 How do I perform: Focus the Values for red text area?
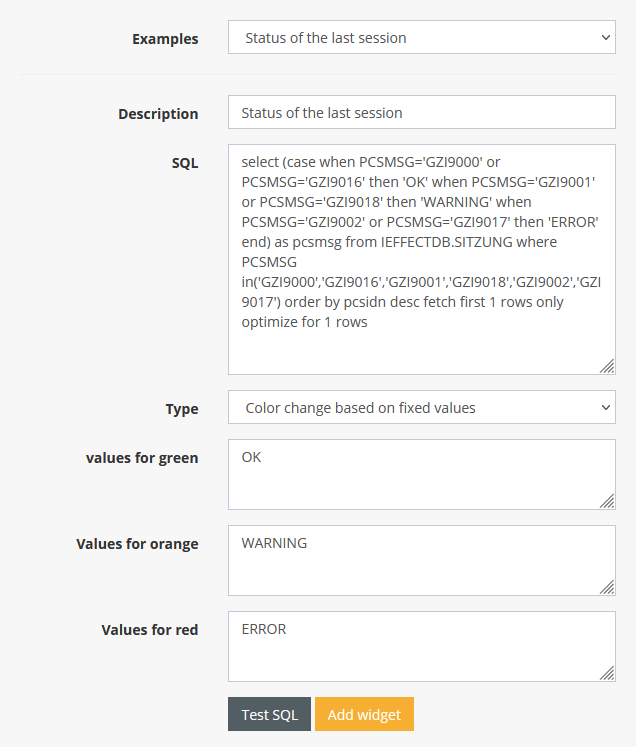(x=421, y=647)
